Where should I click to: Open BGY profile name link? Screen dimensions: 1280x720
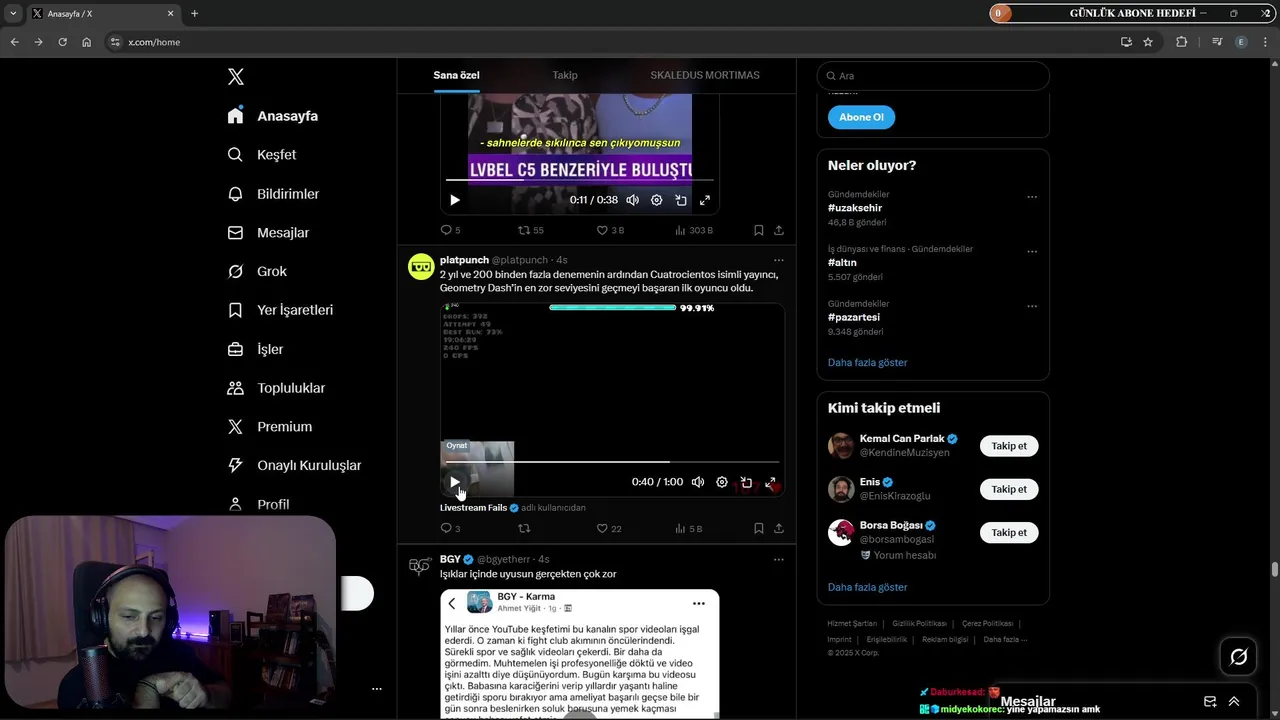pyautogui.click(x=451, y=559)
